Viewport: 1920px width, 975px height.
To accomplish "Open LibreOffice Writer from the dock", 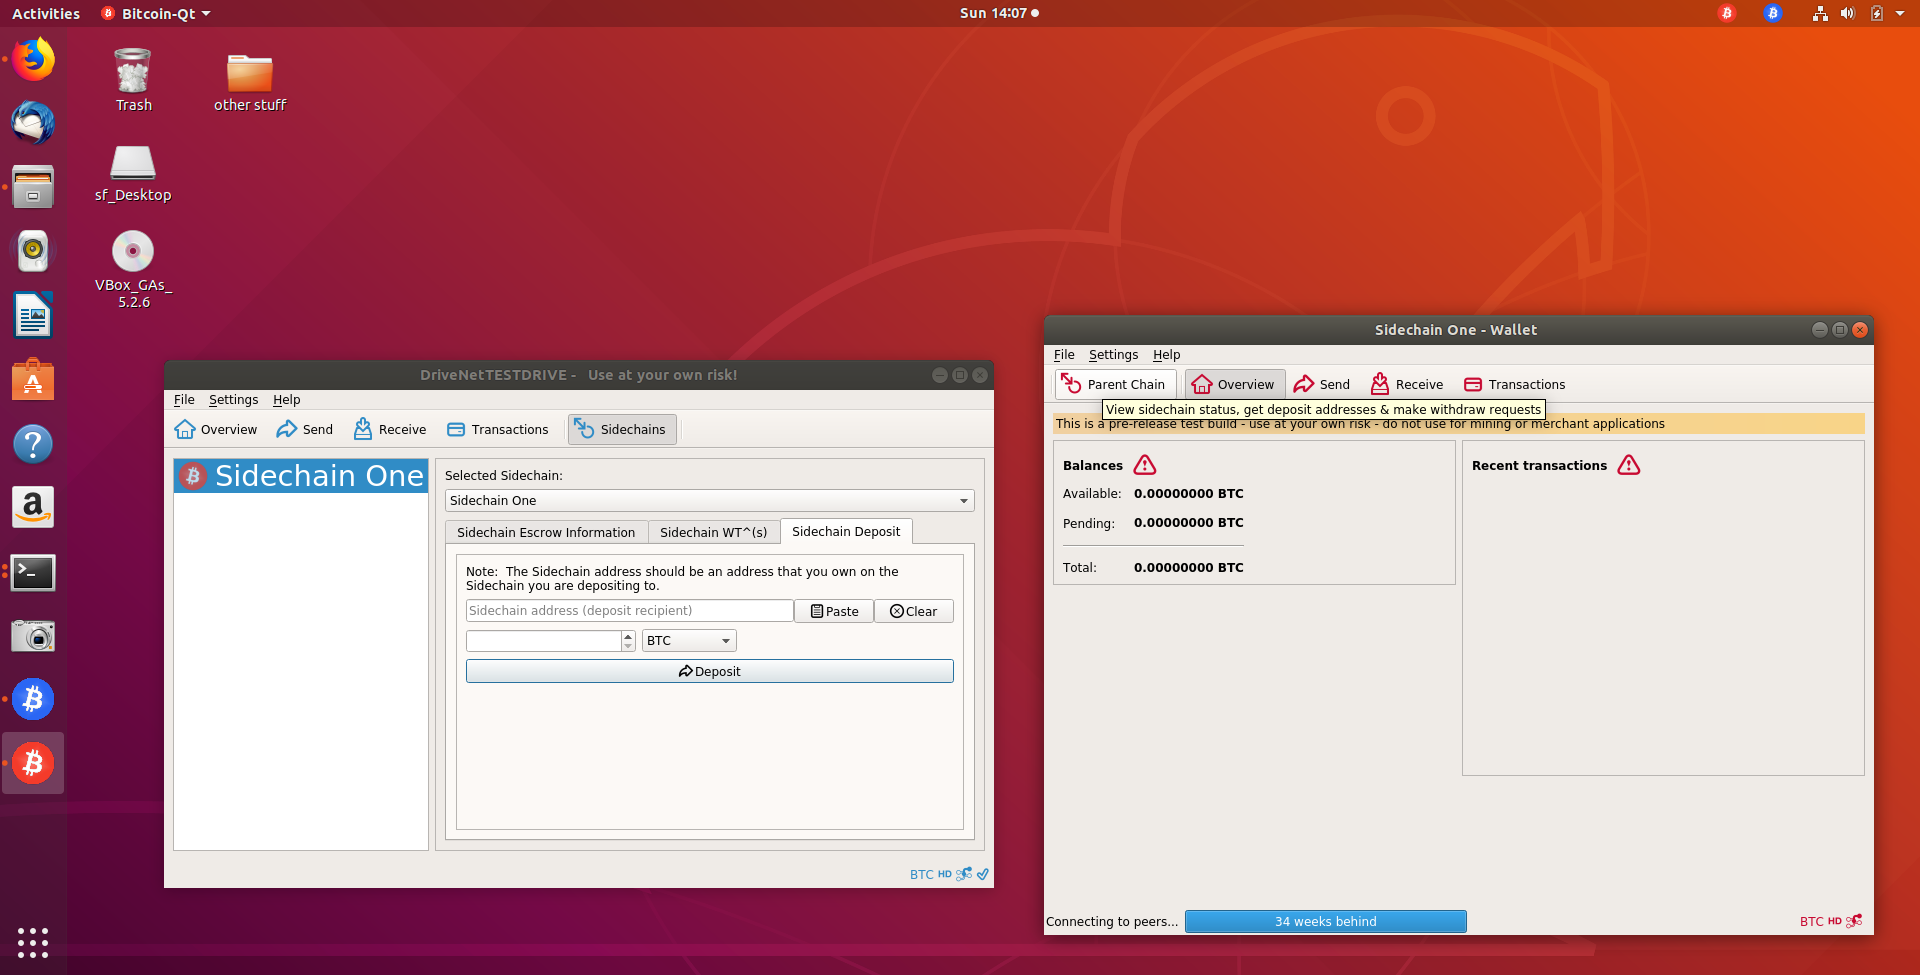I will pyautogui.click(x=33, y=315).
